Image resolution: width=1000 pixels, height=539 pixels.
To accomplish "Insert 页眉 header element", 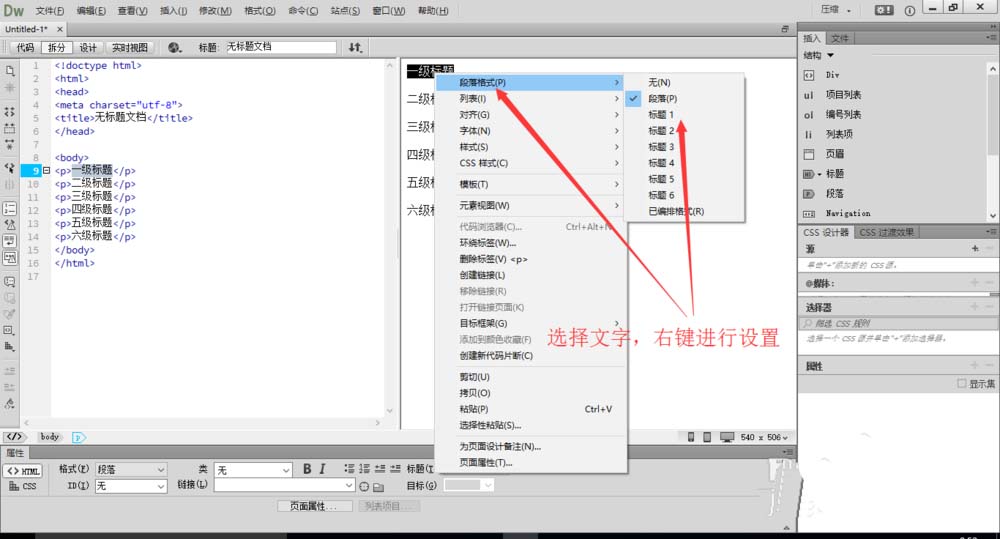I will [x=824, y=154].
